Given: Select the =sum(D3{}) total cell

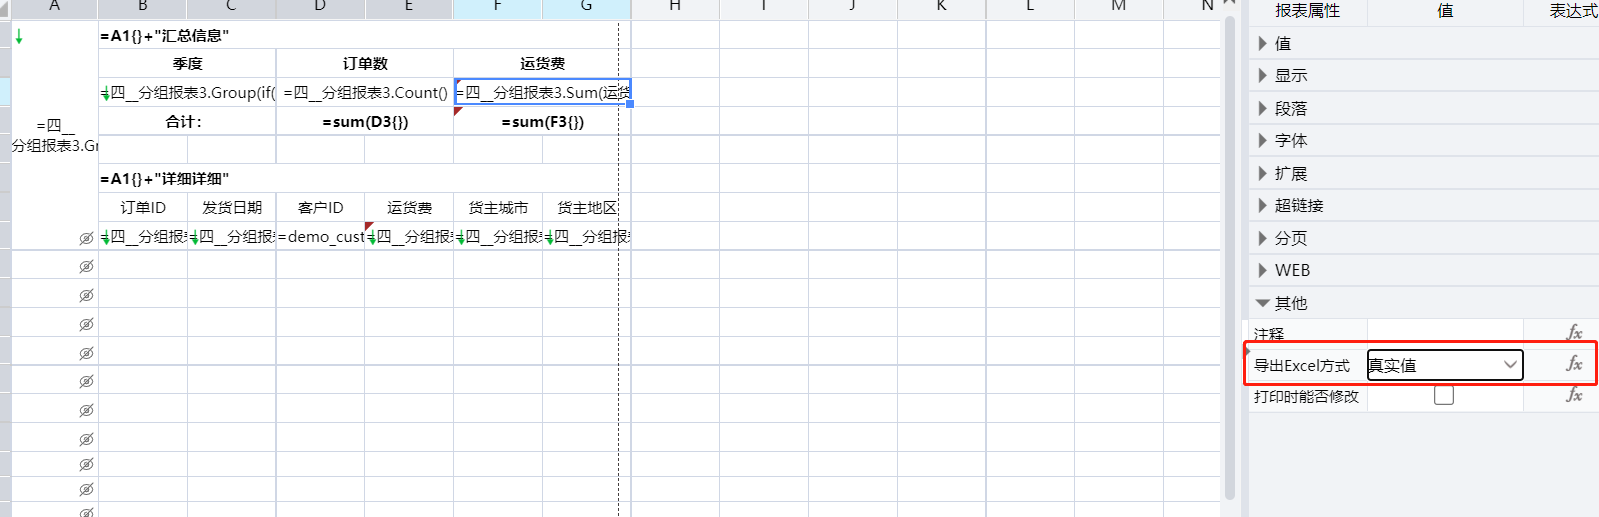Looking at the screenshot, I should pyautogui.click(x=364, y=122).
